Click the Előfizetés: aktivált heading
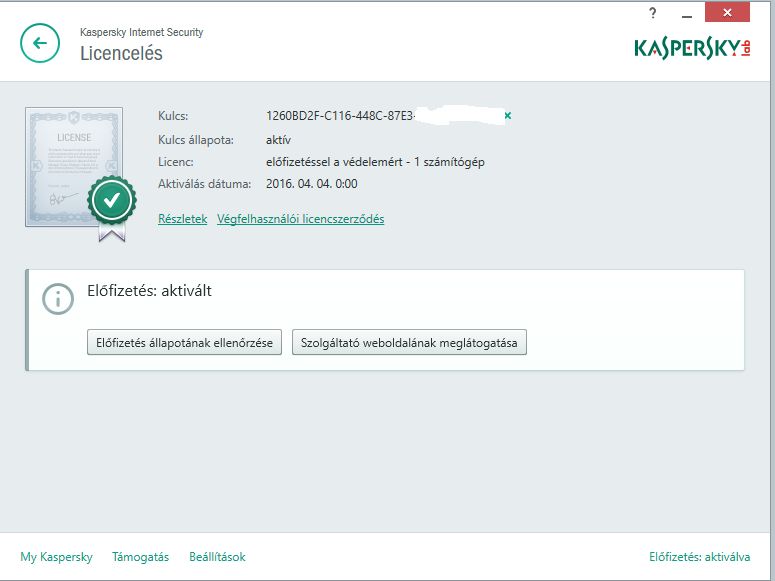The width and height of the screenshot is (775, 581). coord(149,291)
